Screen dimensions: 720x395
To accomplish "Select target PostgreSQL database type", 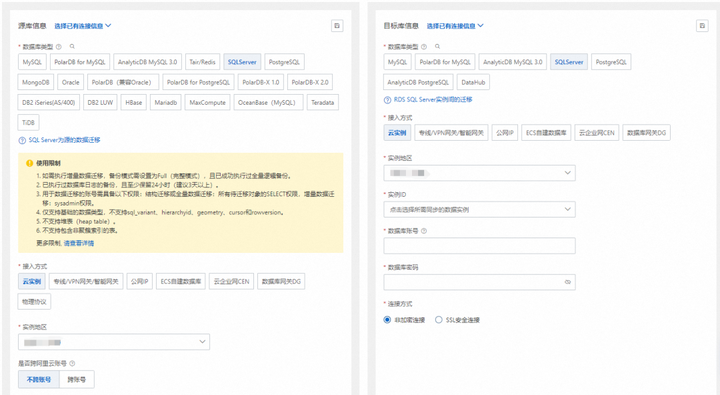I will (x=611, y=62).
